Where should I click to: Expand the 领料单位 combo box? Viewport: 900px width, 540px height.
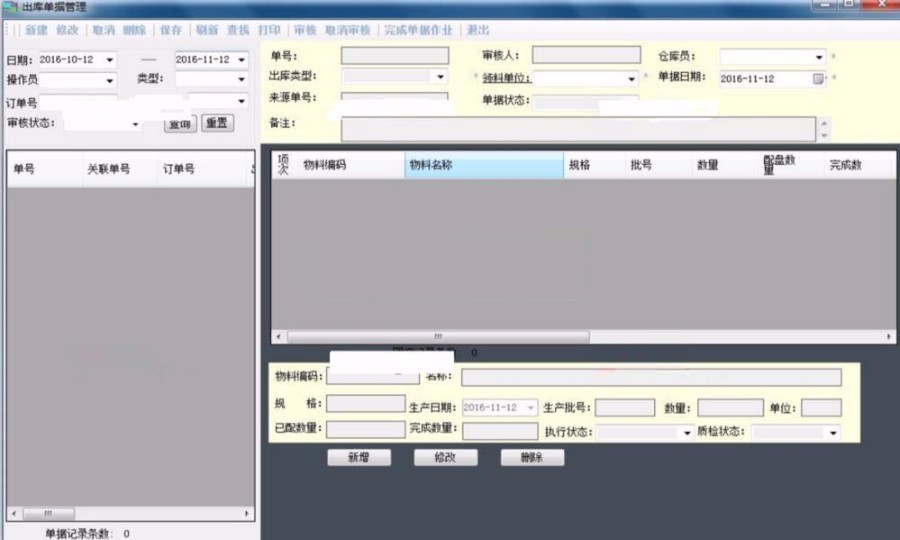pyautogui.click(x=631, y=78)
